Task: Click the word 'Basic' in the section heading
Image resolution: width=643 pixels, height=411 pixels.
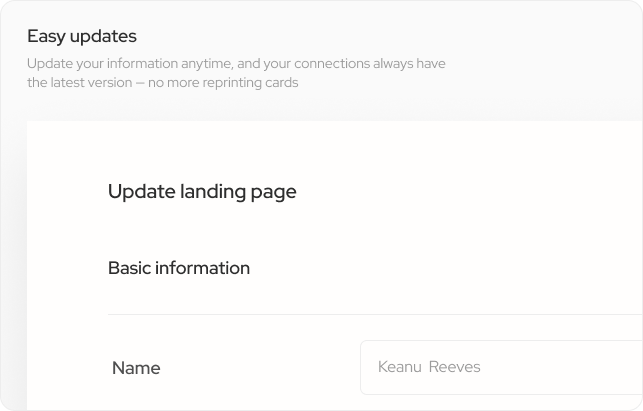Action: pyautogui.click(x=130, y=268)
